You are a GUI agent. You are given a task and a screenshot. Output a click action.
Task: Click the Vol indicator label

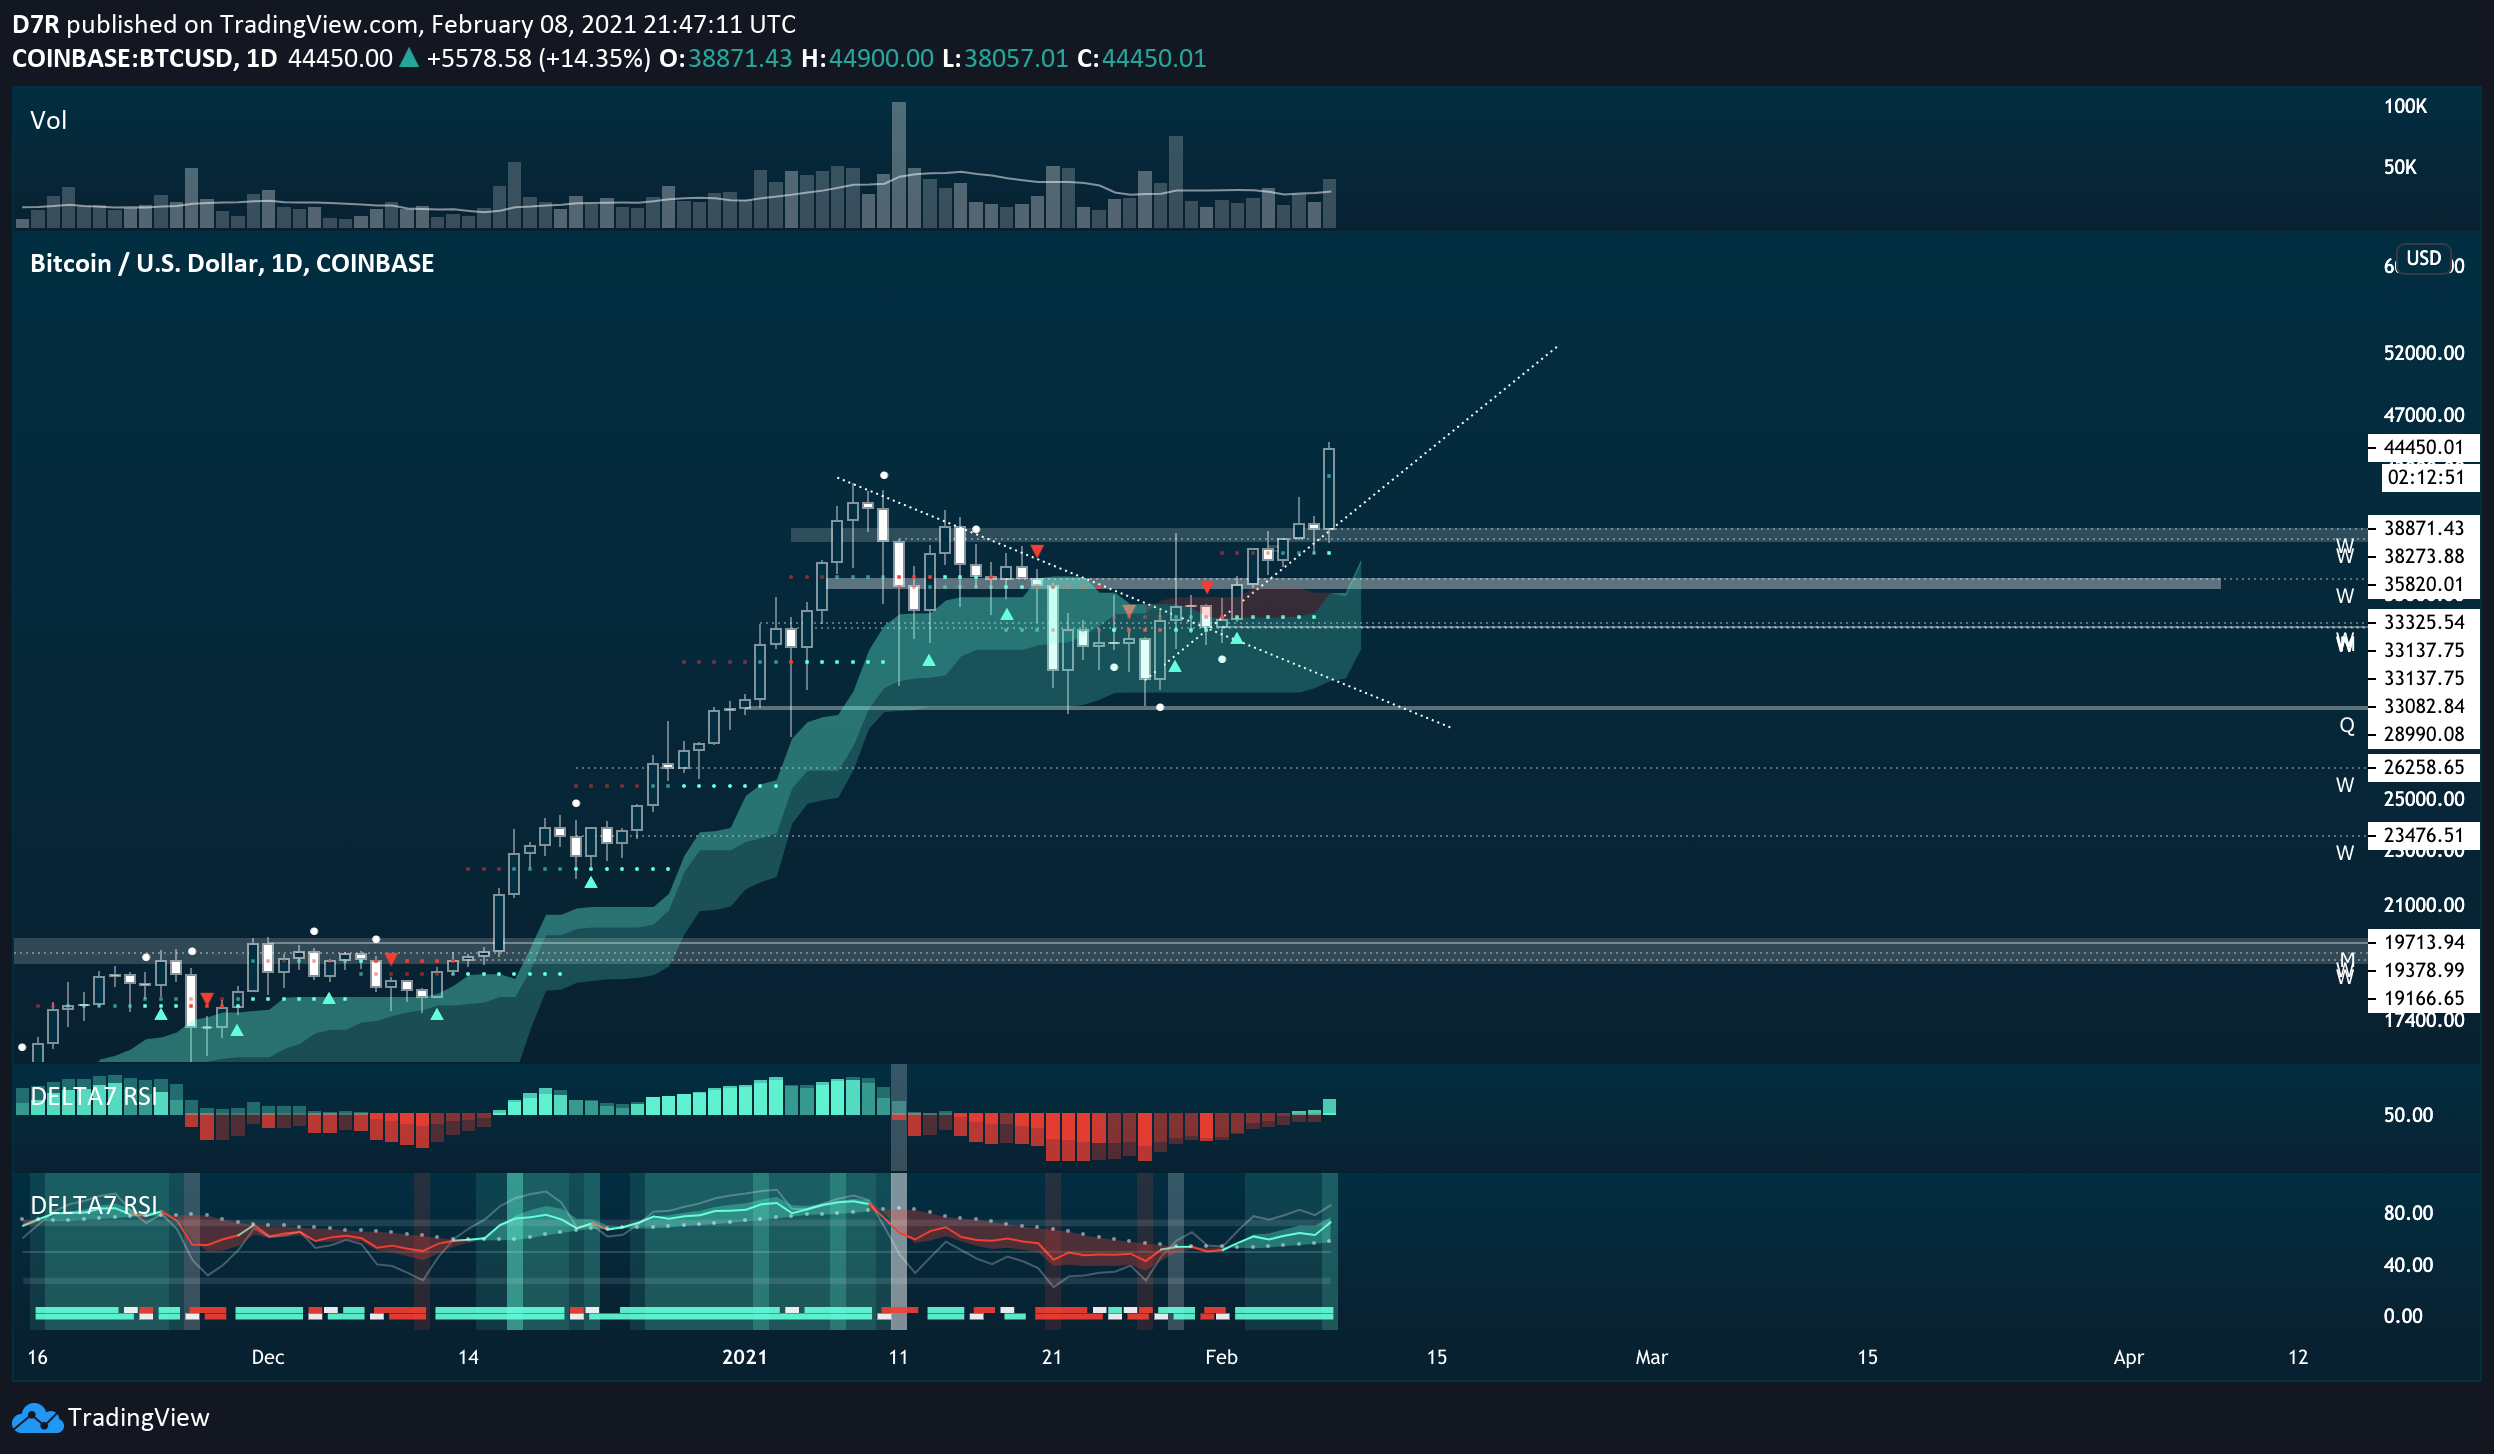point(48,121)
